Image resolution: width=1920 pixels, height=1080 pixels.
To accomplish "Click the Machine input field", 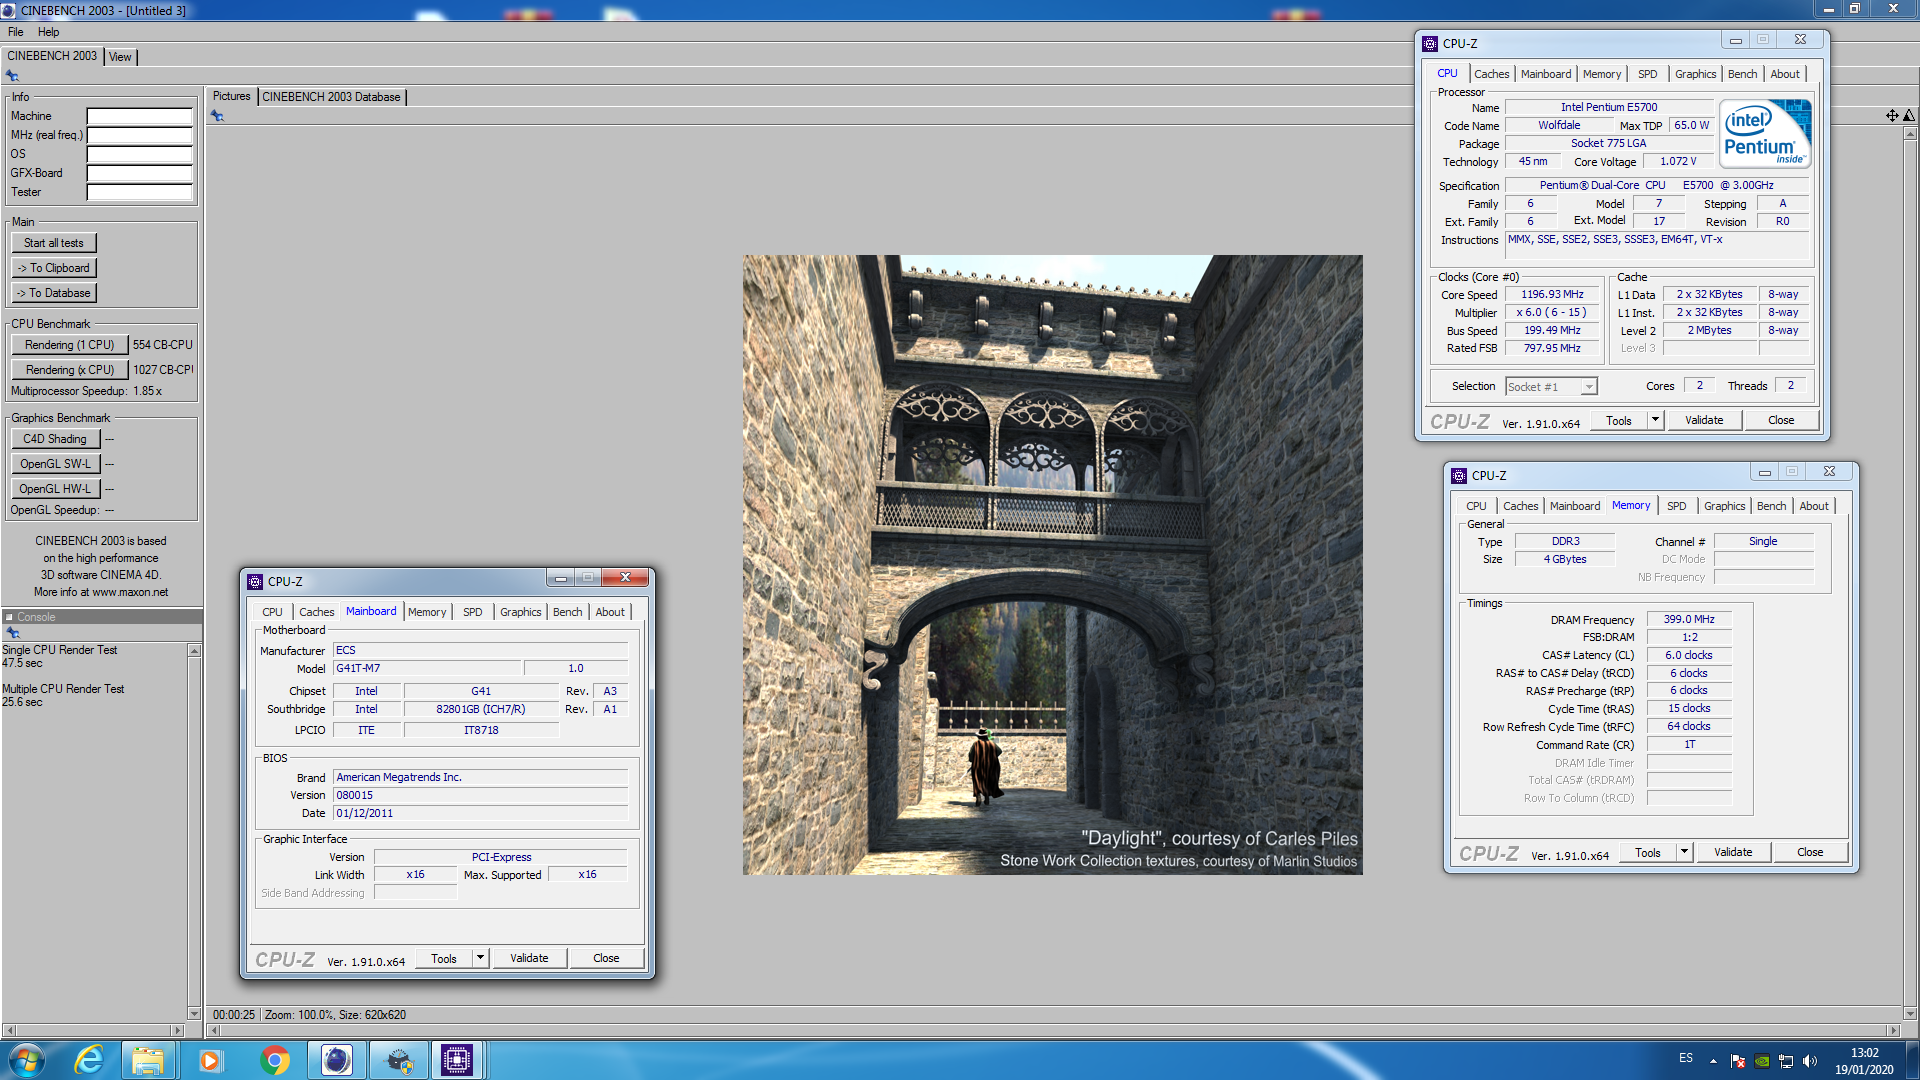I will pos(139,116).
